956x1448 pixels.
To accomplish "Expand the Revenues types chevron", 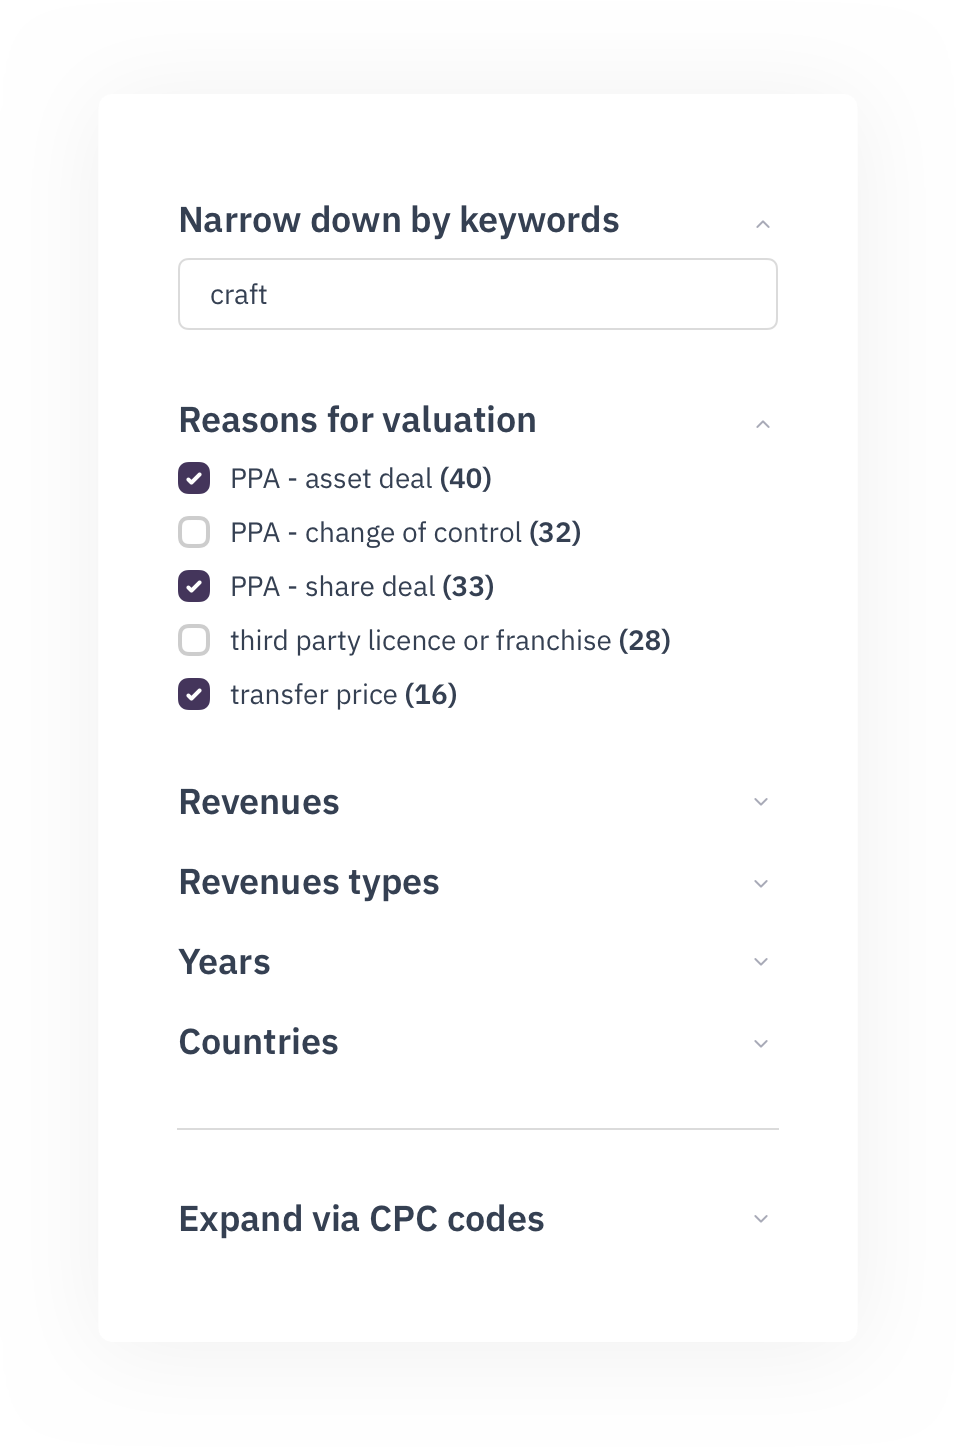I will pyautogui.click(x=761, y=884).
